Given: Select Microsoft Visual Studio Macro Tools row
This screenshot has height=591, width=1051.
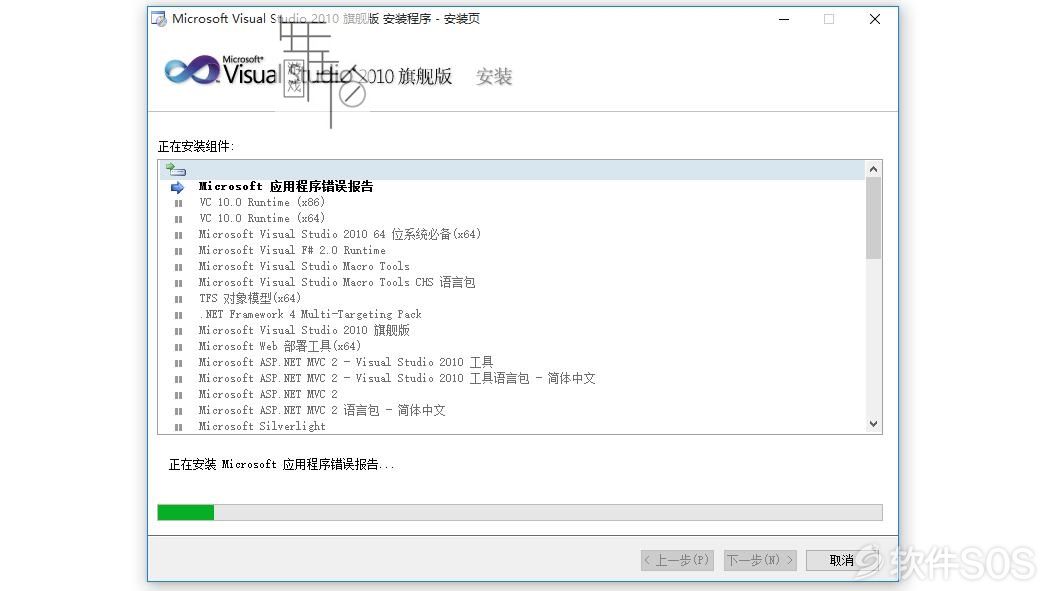Looking at the screenshot, I should (x=304, y=267).
